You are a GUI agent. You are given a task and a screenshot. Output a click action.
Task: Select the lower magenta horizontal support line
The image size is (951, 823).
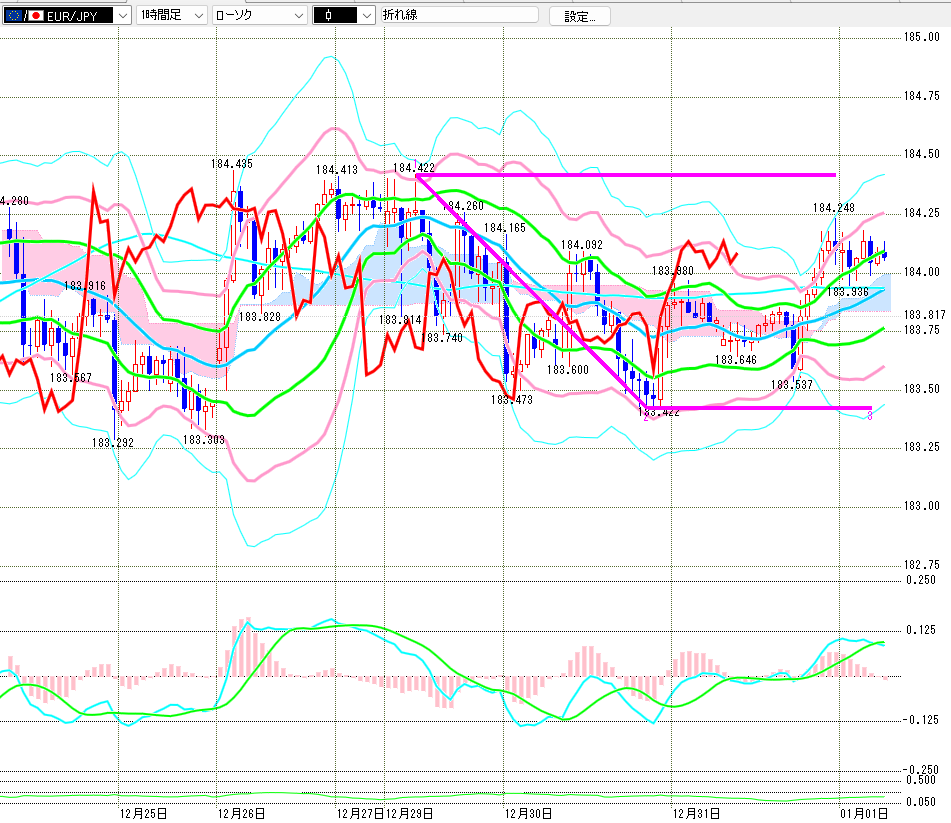click(760, 408)
